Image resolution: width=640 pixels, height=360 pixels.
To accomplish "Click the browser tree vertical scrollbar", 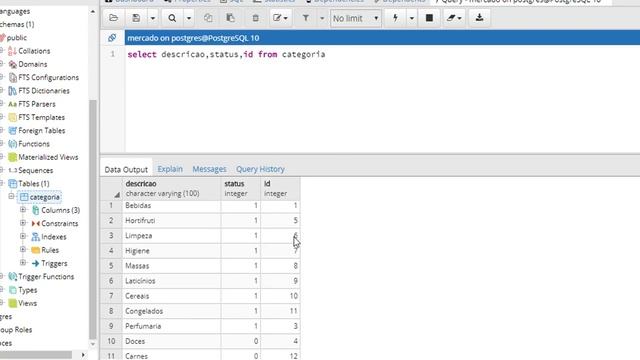I will point(93,220).
